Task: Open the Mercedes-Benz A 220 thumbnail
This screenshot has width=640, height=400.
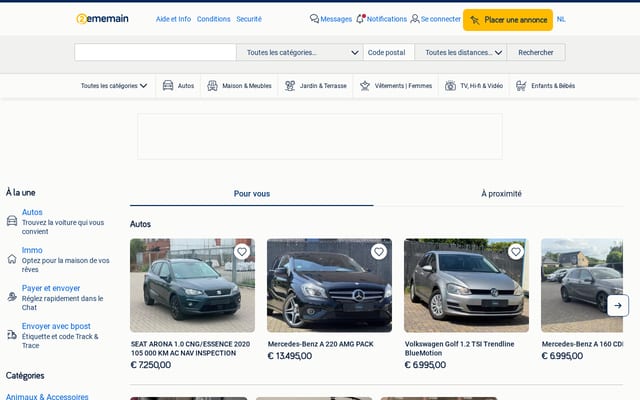Action: (x=329, y=285)
